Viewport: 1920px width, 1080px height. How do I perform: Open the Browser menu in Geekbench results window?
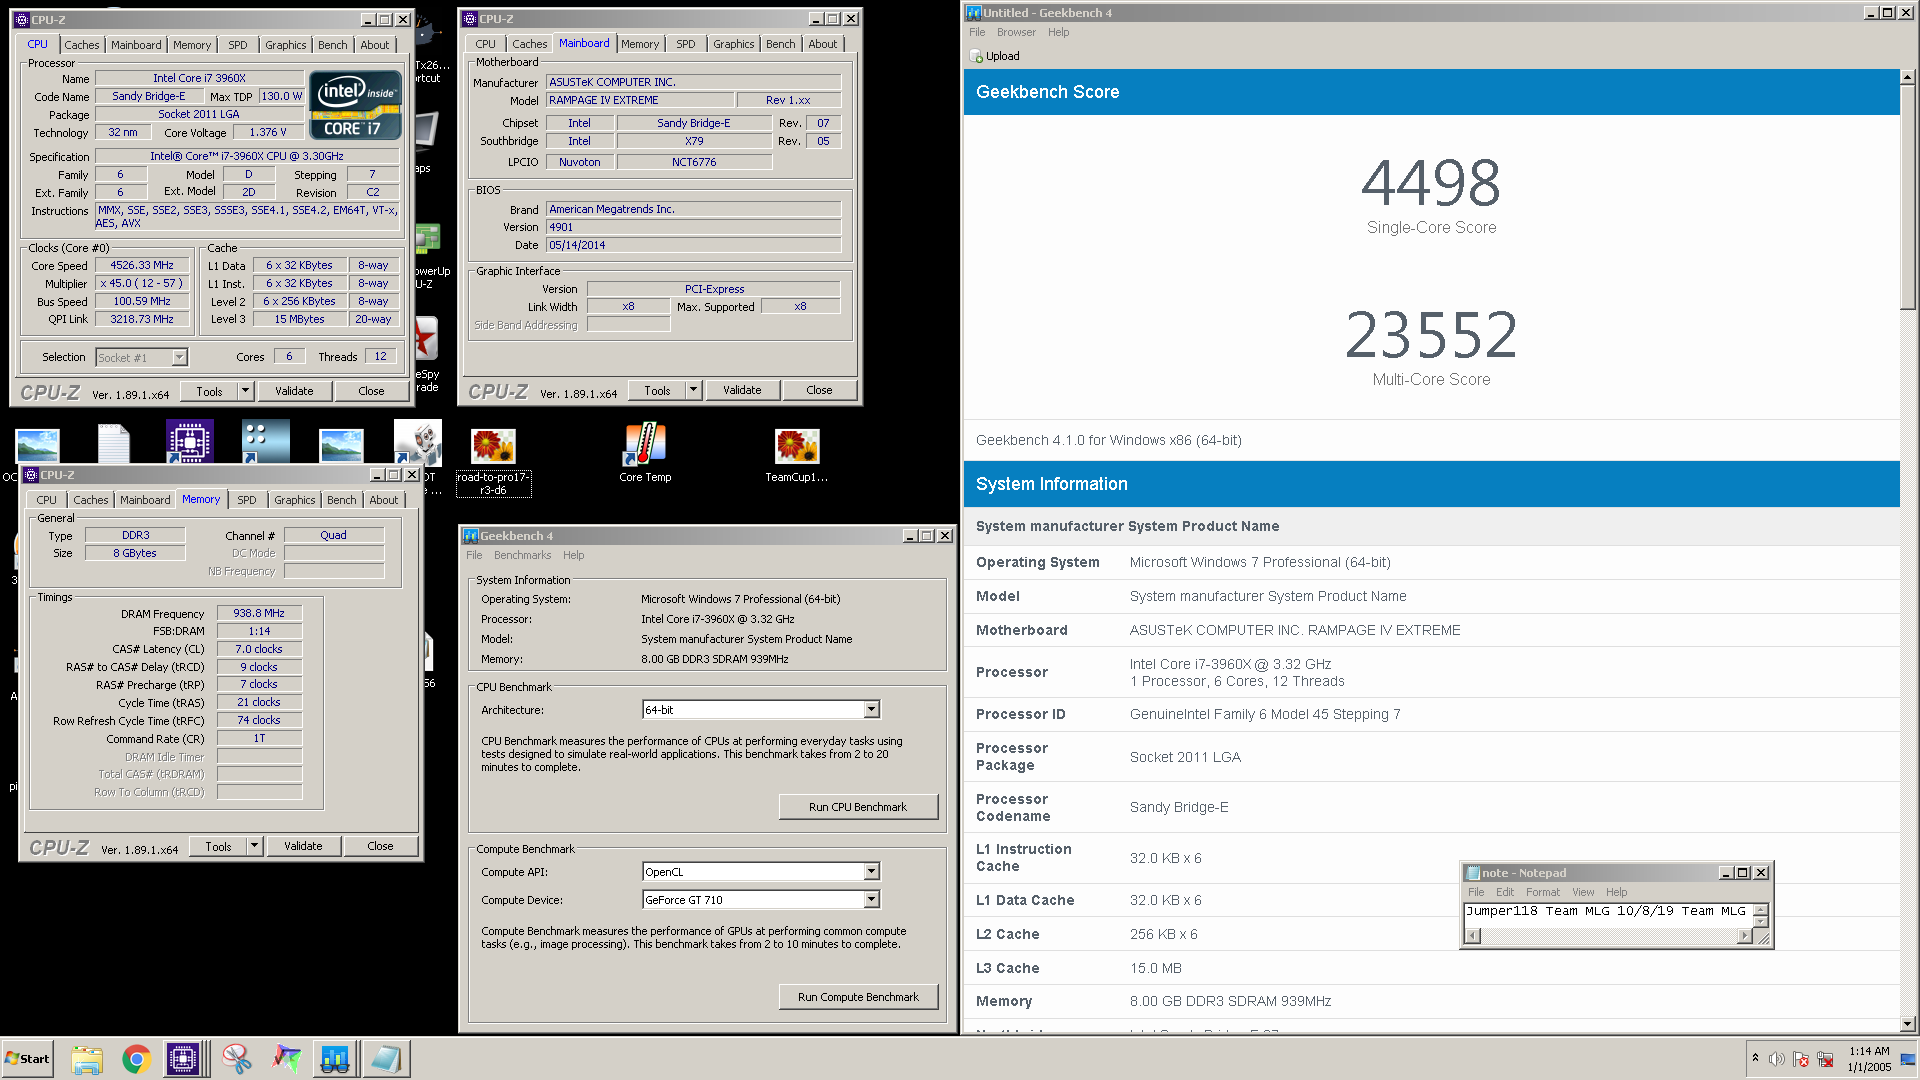[x=1016, y=32]
